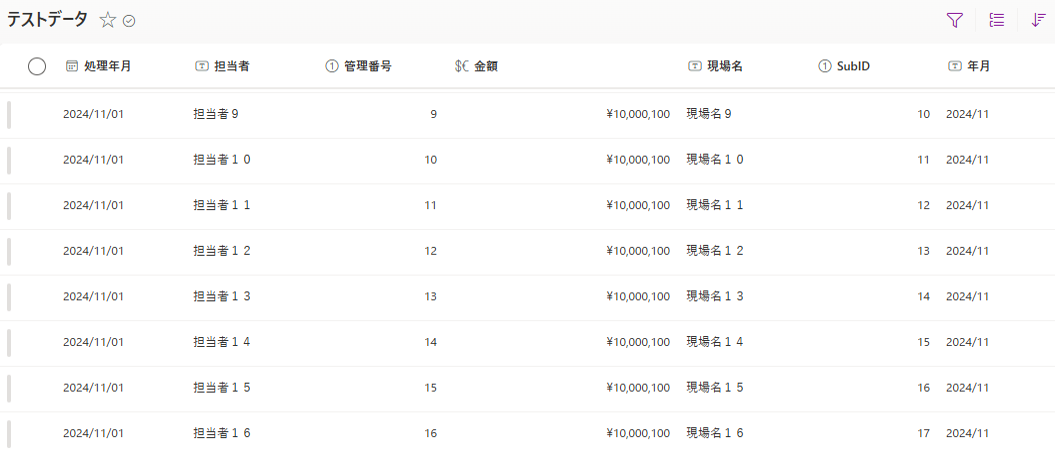Favorite the テストデータ list with the star
Viewport: 1055px width, 457px height.
coord(108,20)
